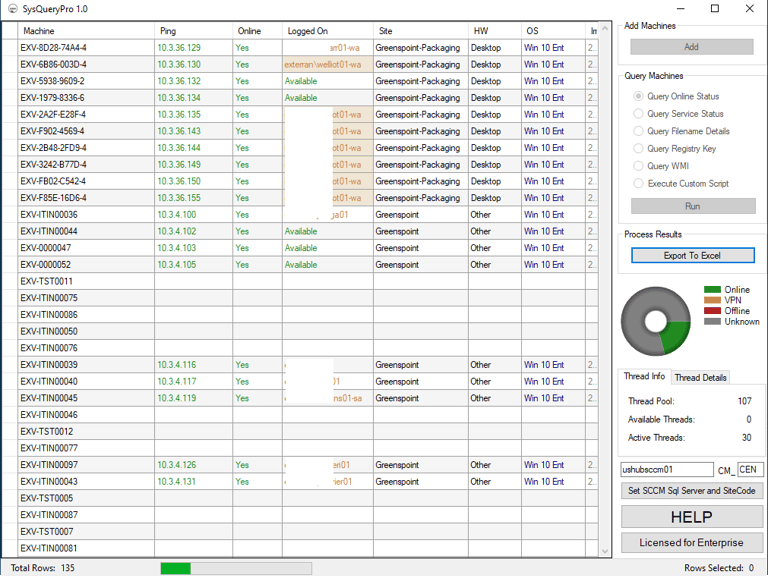Viewport: 768px width, 576px height.
Task: Click the gray Unknown legend swatch
Action: pyautogui.click(x=712, y=322)
